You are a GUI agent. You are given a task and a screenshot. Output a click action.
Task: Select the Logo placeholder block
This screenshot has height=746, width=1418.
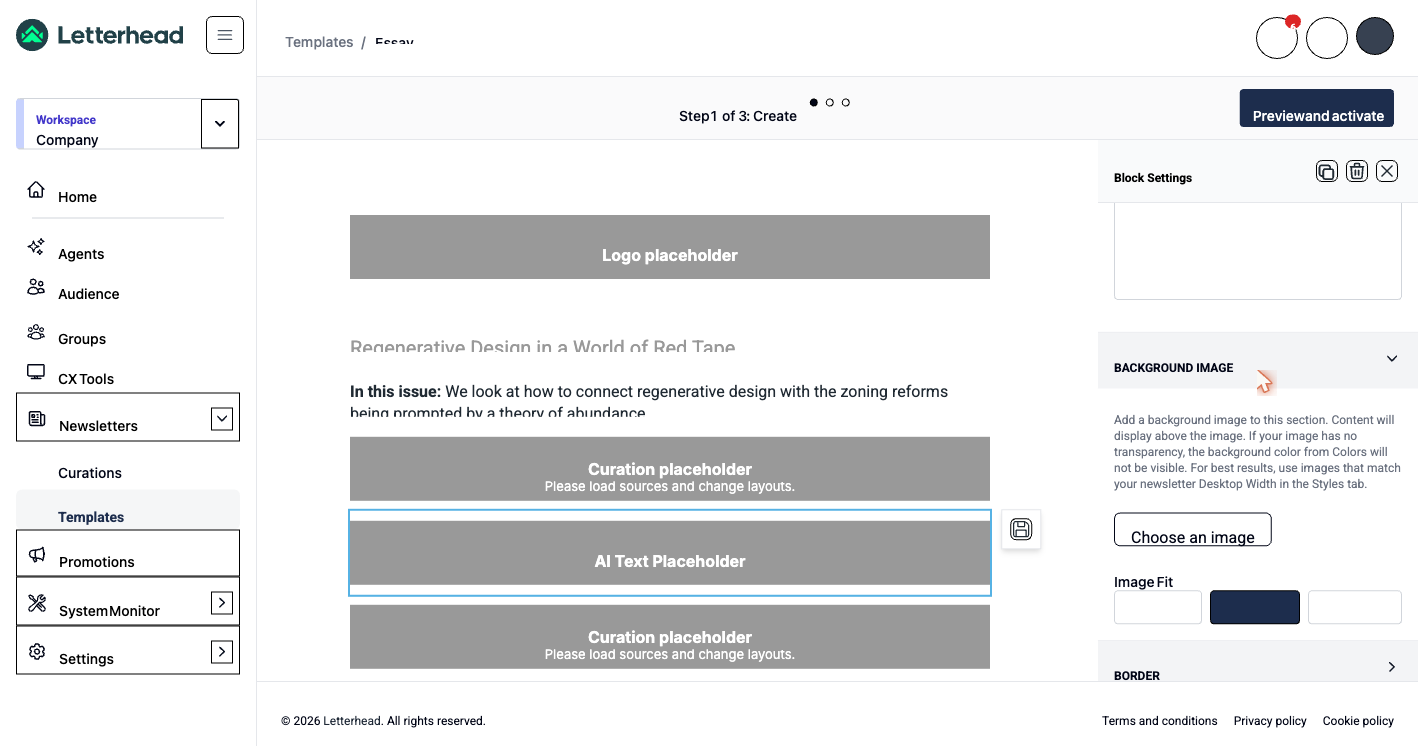(670, 247)
